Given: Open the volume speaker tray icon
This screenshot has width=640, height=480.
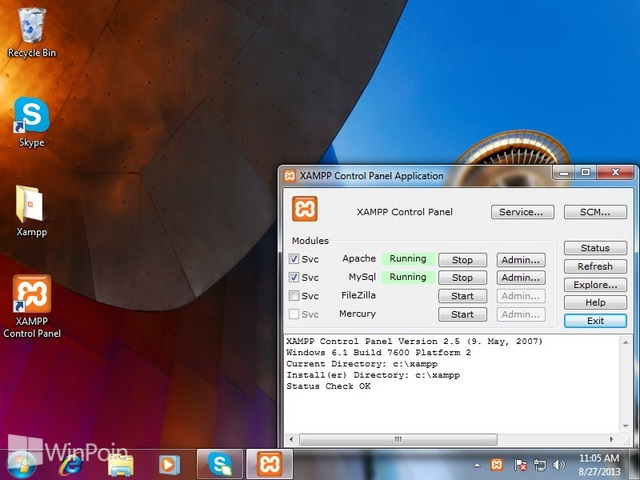Looking at the screenshot, I should pyautogui.click(x=559, y=464).
